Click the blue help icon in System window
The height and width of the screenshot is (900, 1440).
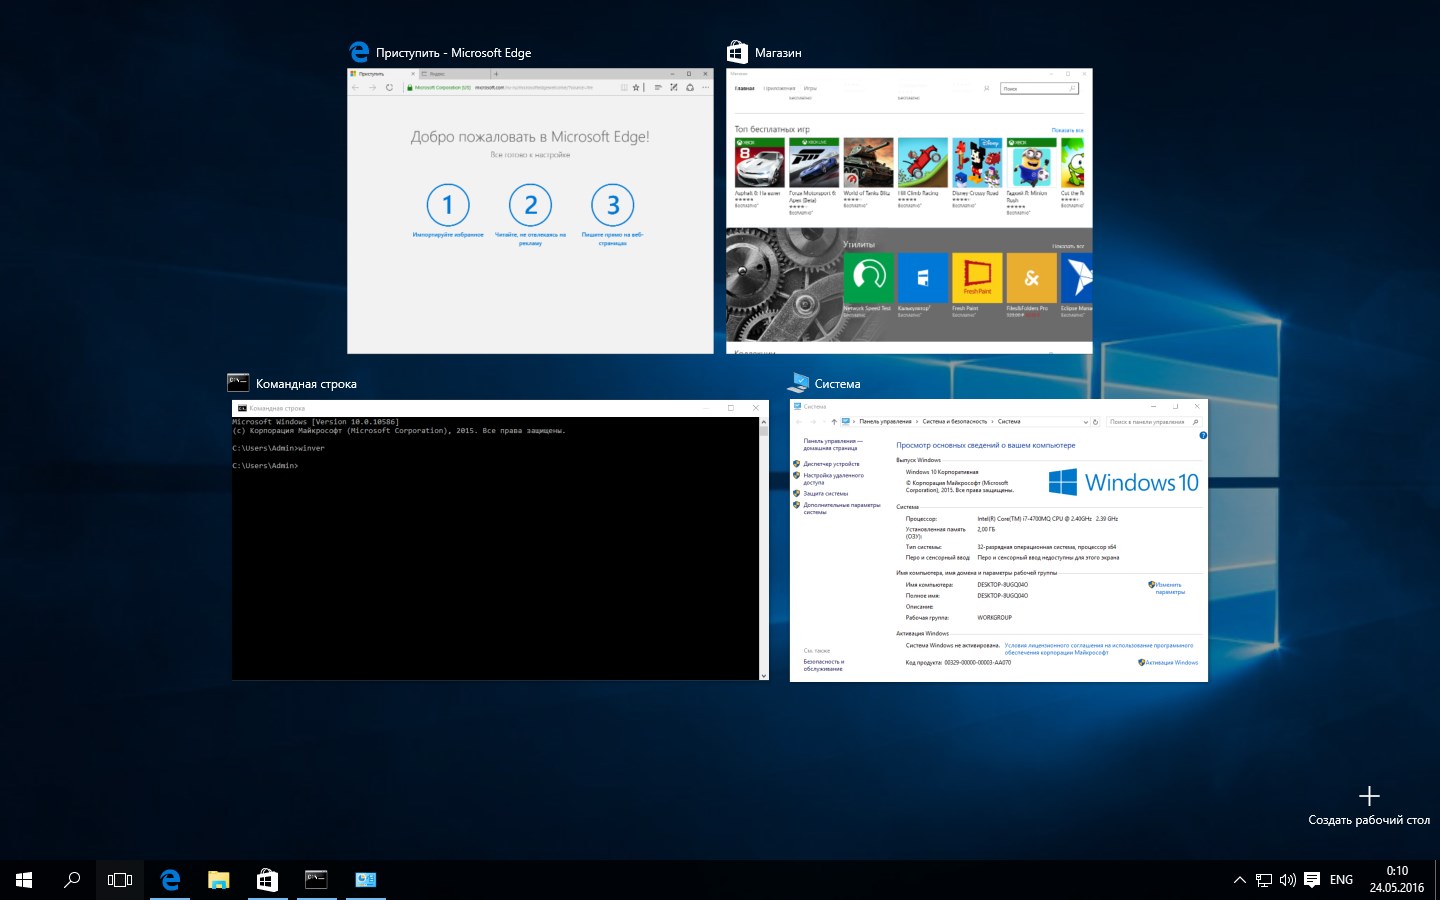coord(1203,435)
